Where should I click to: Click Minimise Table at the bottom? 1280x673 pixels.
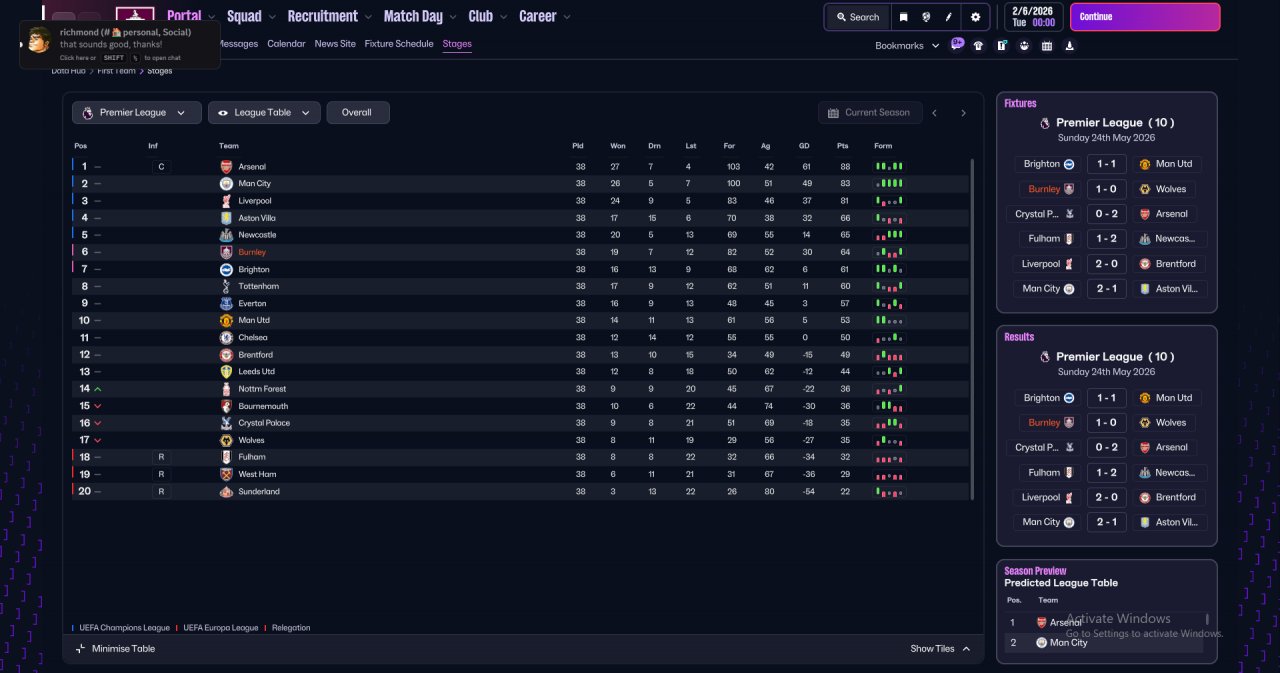(x=115, y=649)
